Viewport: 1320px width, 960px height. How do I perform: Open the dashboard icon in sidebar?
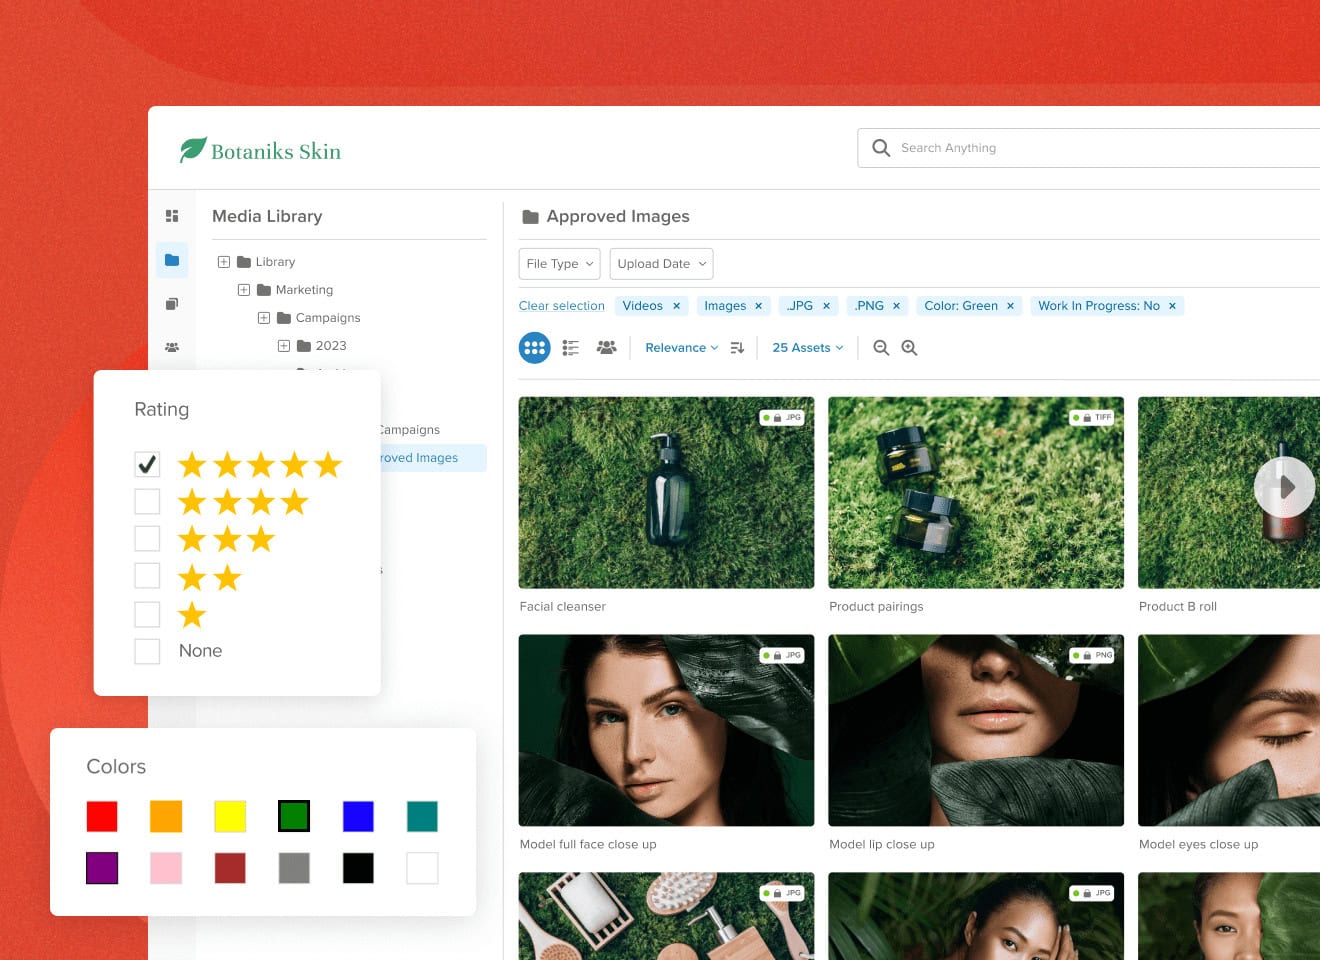172,216
